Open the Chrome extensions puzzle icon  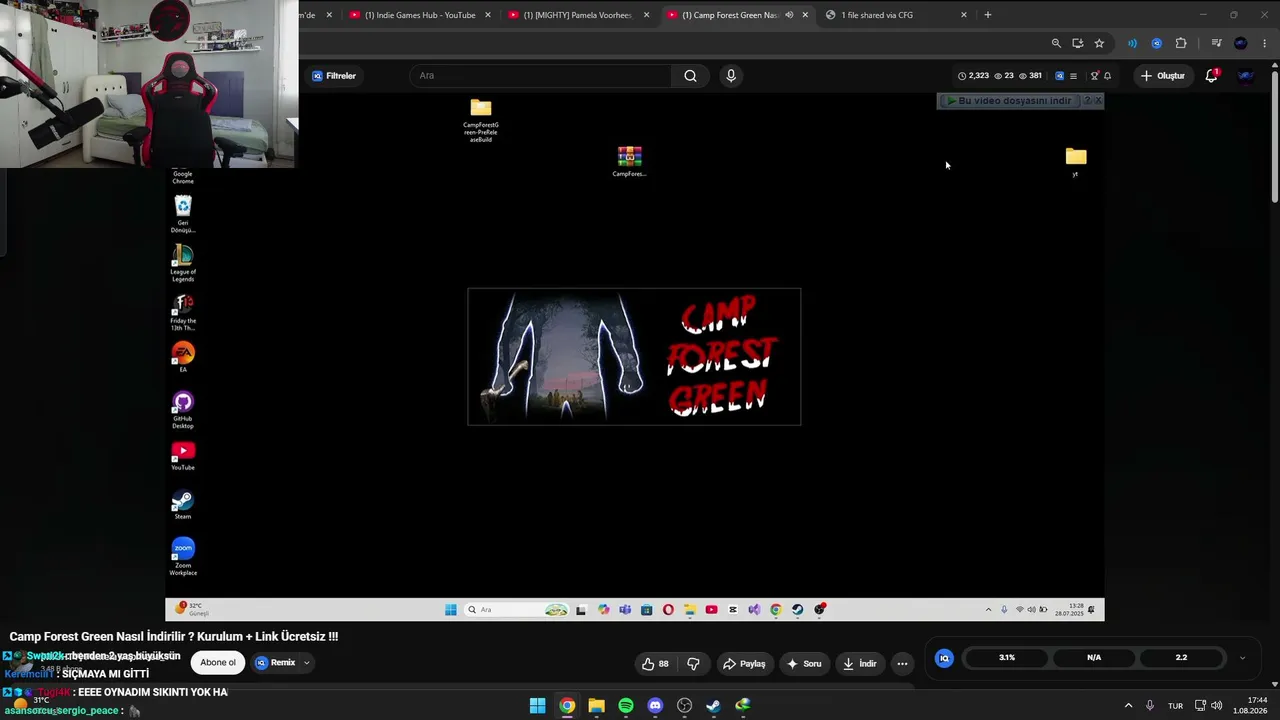click(1181, 43)
